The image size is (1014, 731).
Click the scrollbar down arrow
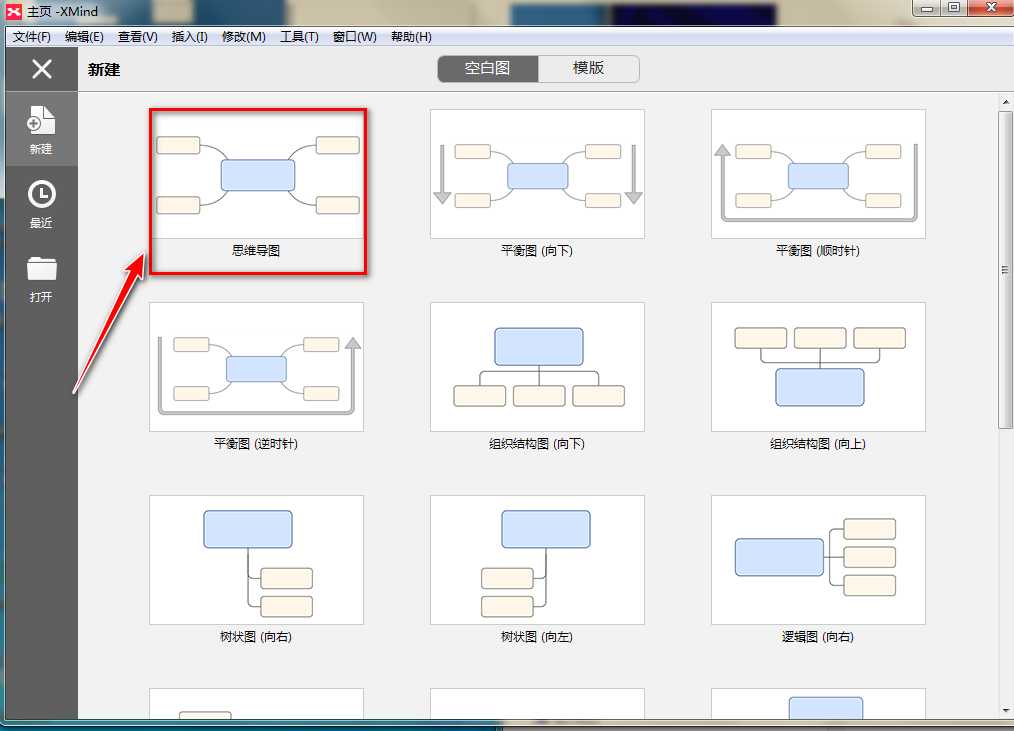[x=1005, y=710]
